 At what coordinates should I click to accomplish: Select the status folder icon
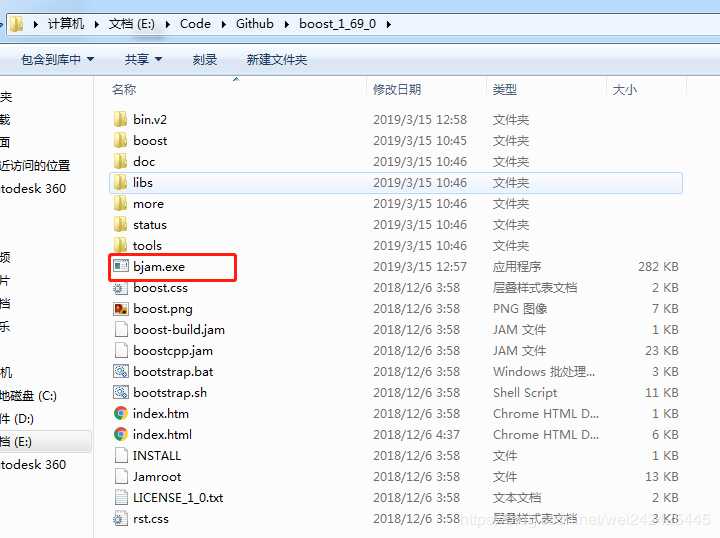[120, 224]
